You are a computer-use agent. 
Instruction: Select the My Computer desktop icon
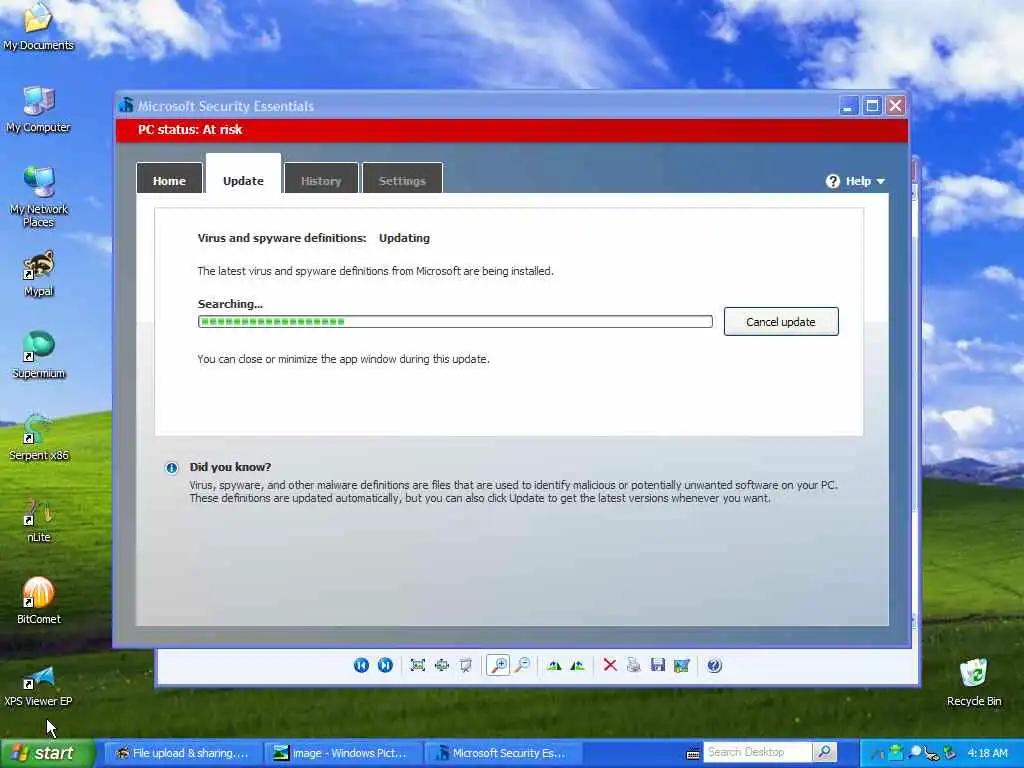click(39, 110)
